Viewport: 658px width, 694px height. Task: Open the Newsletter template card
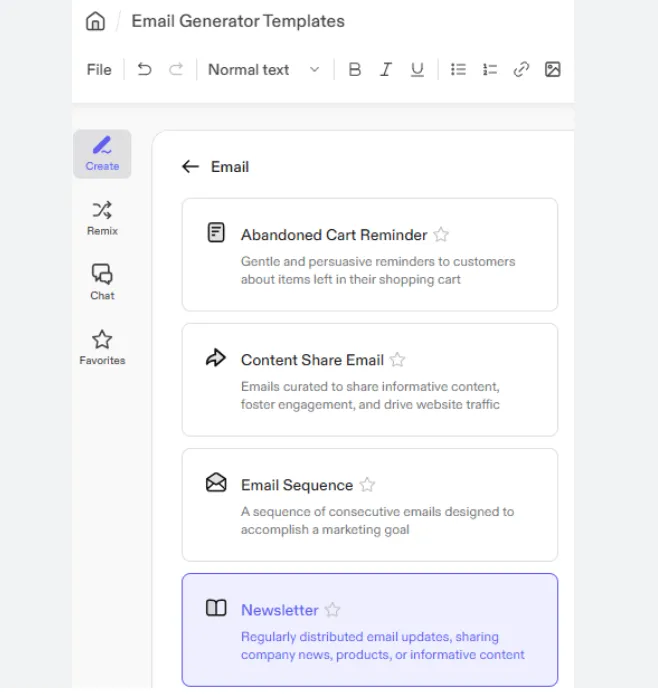(x=370, y=630)
